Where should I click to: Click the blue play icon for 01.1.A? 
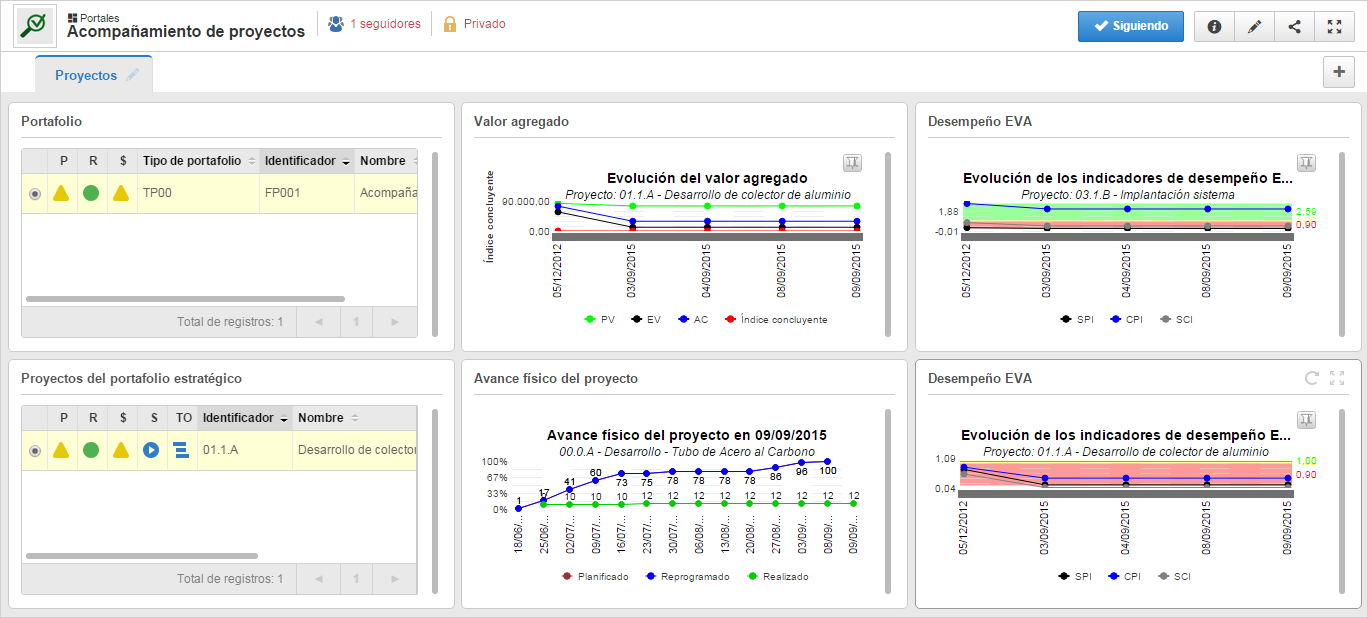tap(151, 450)
